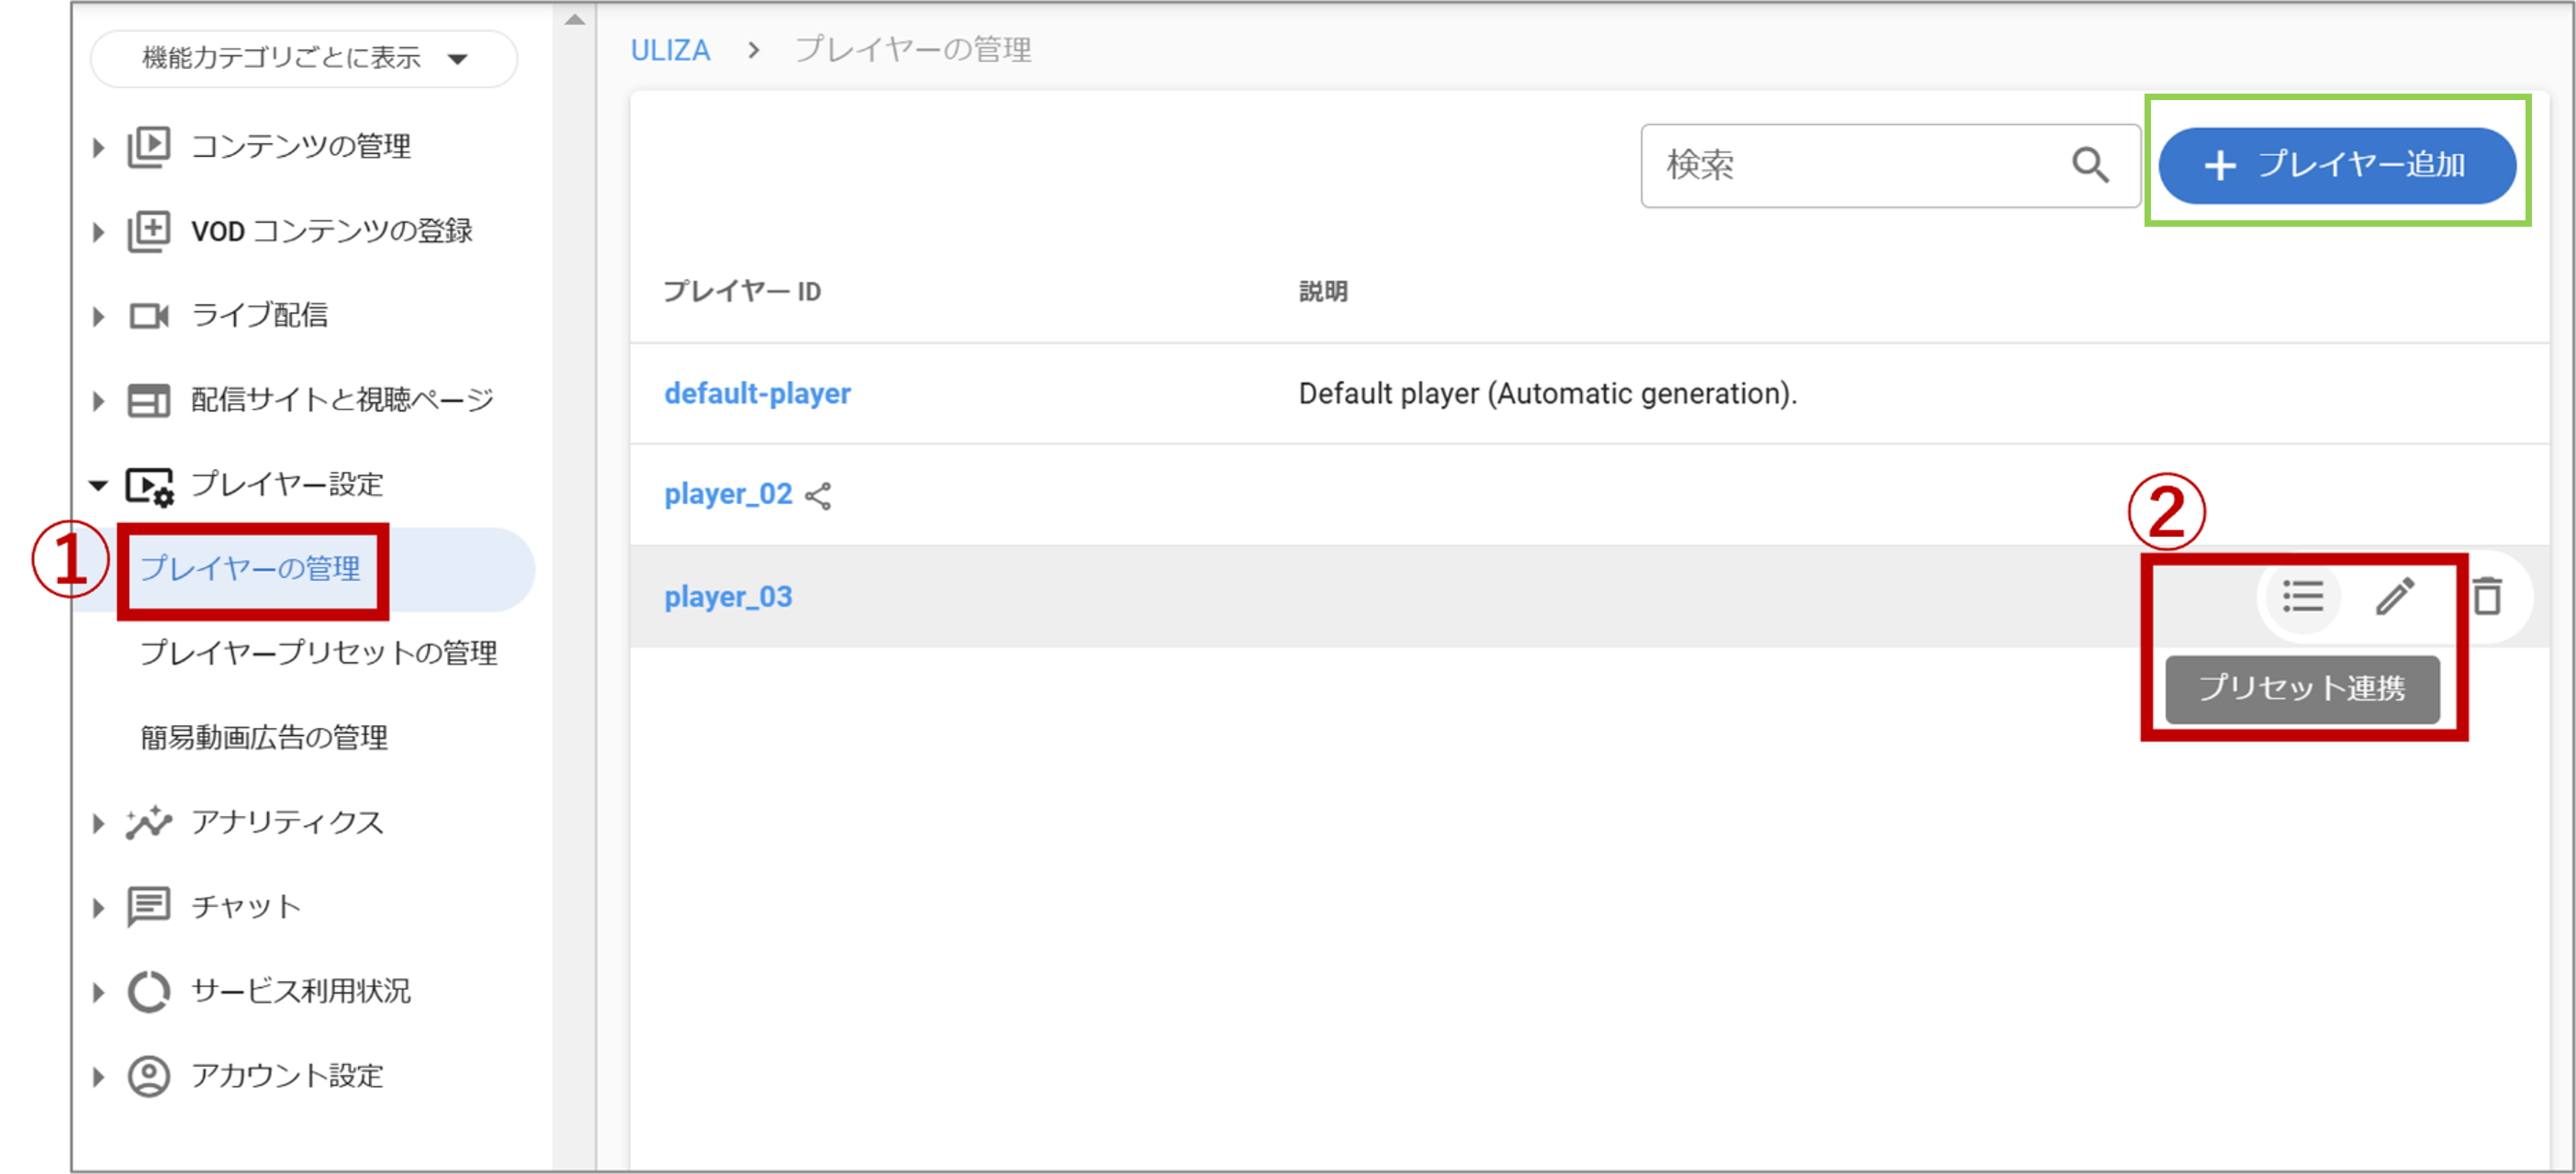The image size is (2576, 1174).
Task: Select 配信サイトと視聴ページ menu label
Action: (343, 400)
